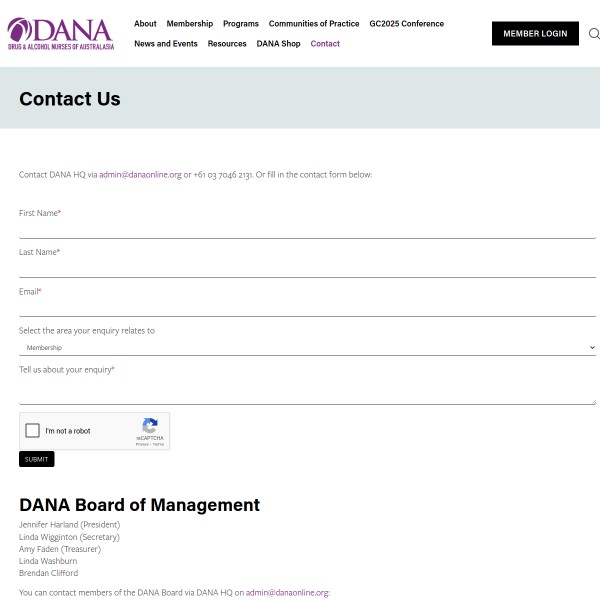
Task: Visit the DANA Shop page
Action: [278, 44]
